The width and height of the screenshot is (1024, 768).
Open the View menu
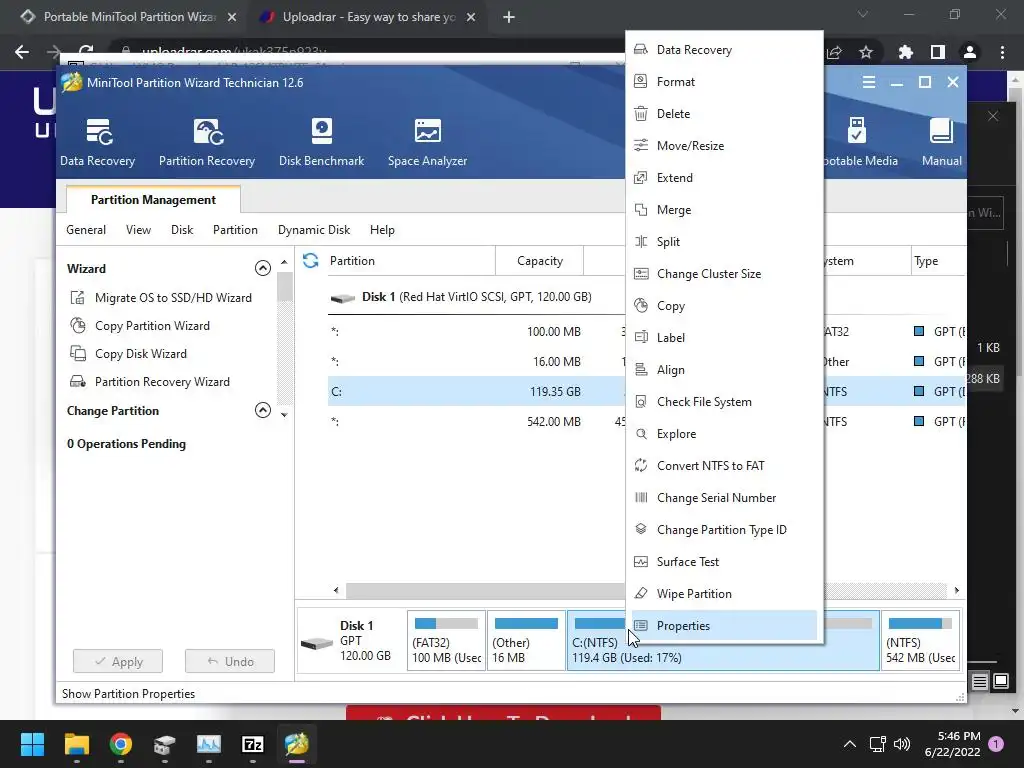(138, 230)
